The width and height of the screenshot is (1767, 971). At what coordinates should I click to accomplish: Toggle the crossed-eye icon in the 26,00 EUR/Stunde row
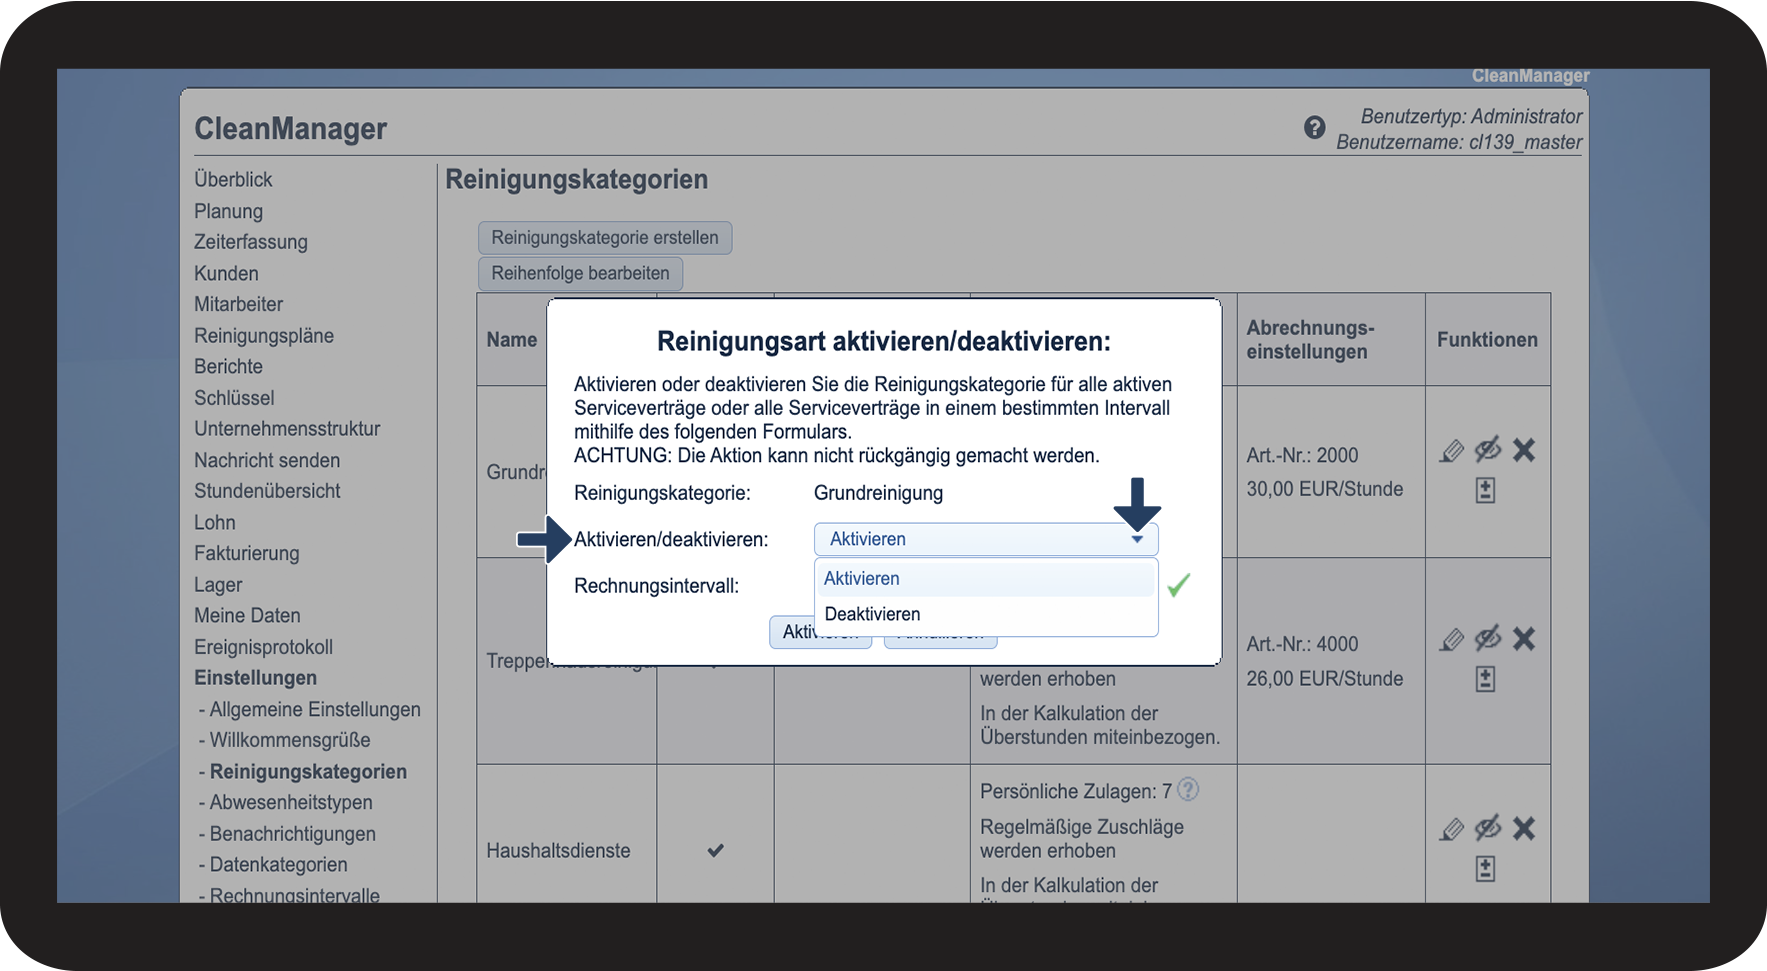coord(1488,638)
